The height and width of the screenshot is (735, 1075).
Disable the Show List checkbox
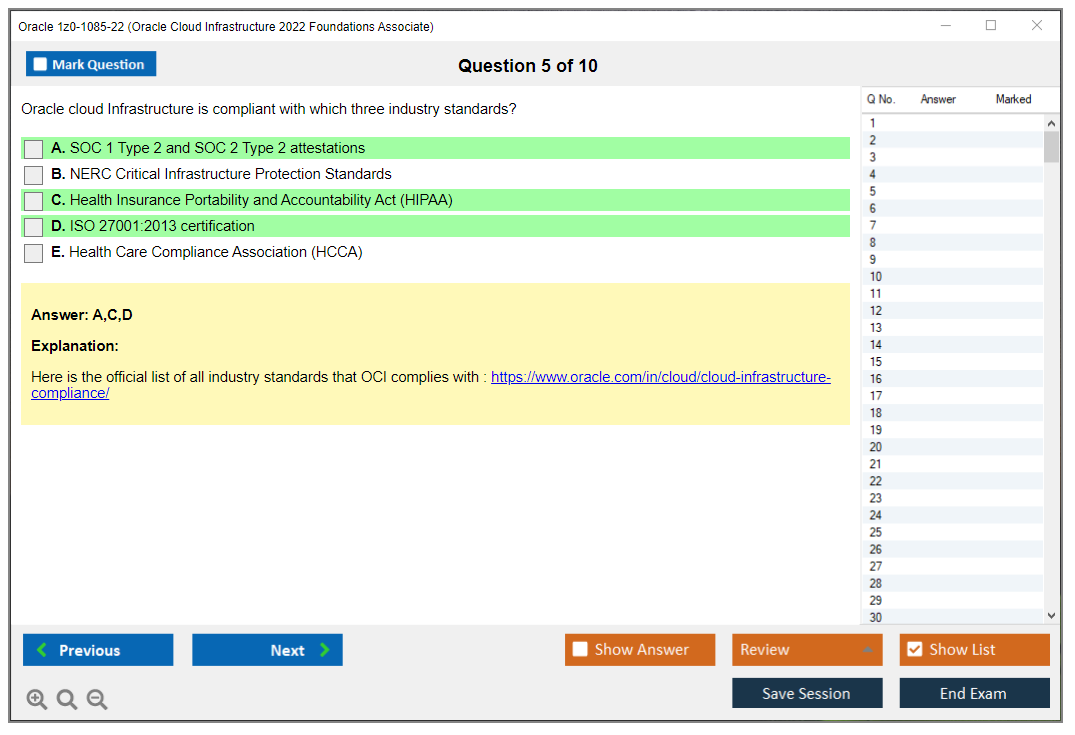[914, 649]
